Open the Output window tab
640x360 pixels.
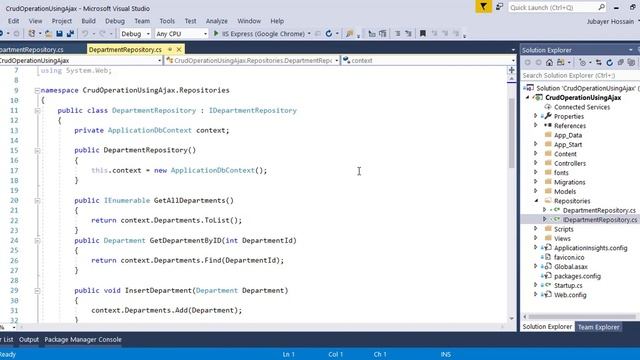[x=29, y=340]
